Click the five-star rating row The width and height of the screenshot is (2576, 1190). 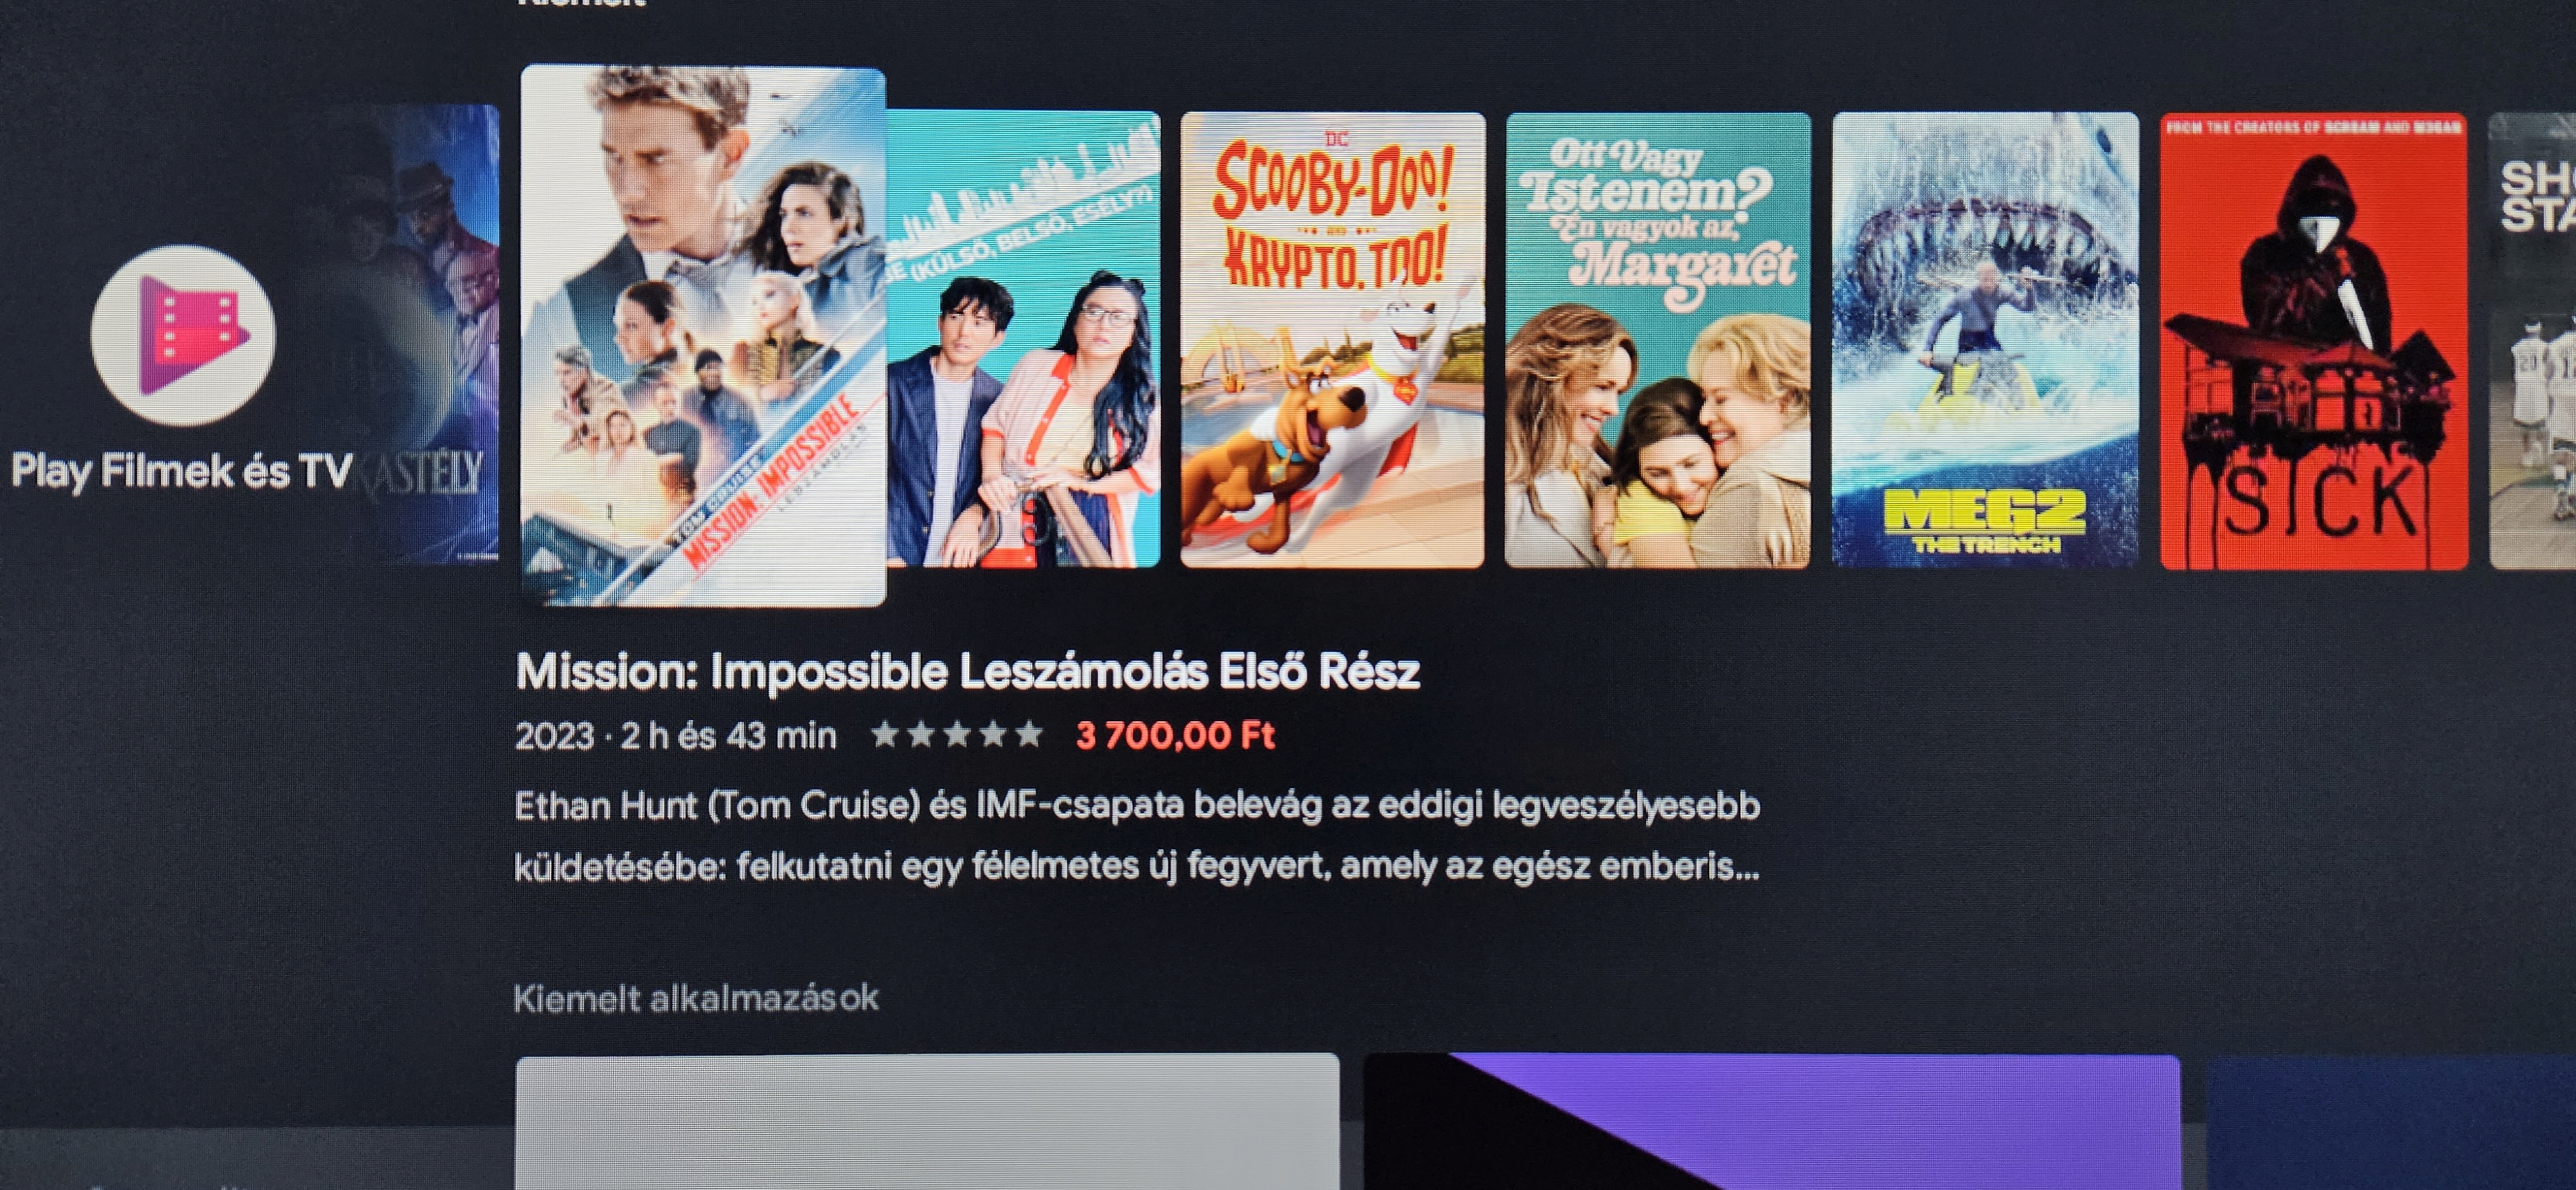click(x=956, y=735)
